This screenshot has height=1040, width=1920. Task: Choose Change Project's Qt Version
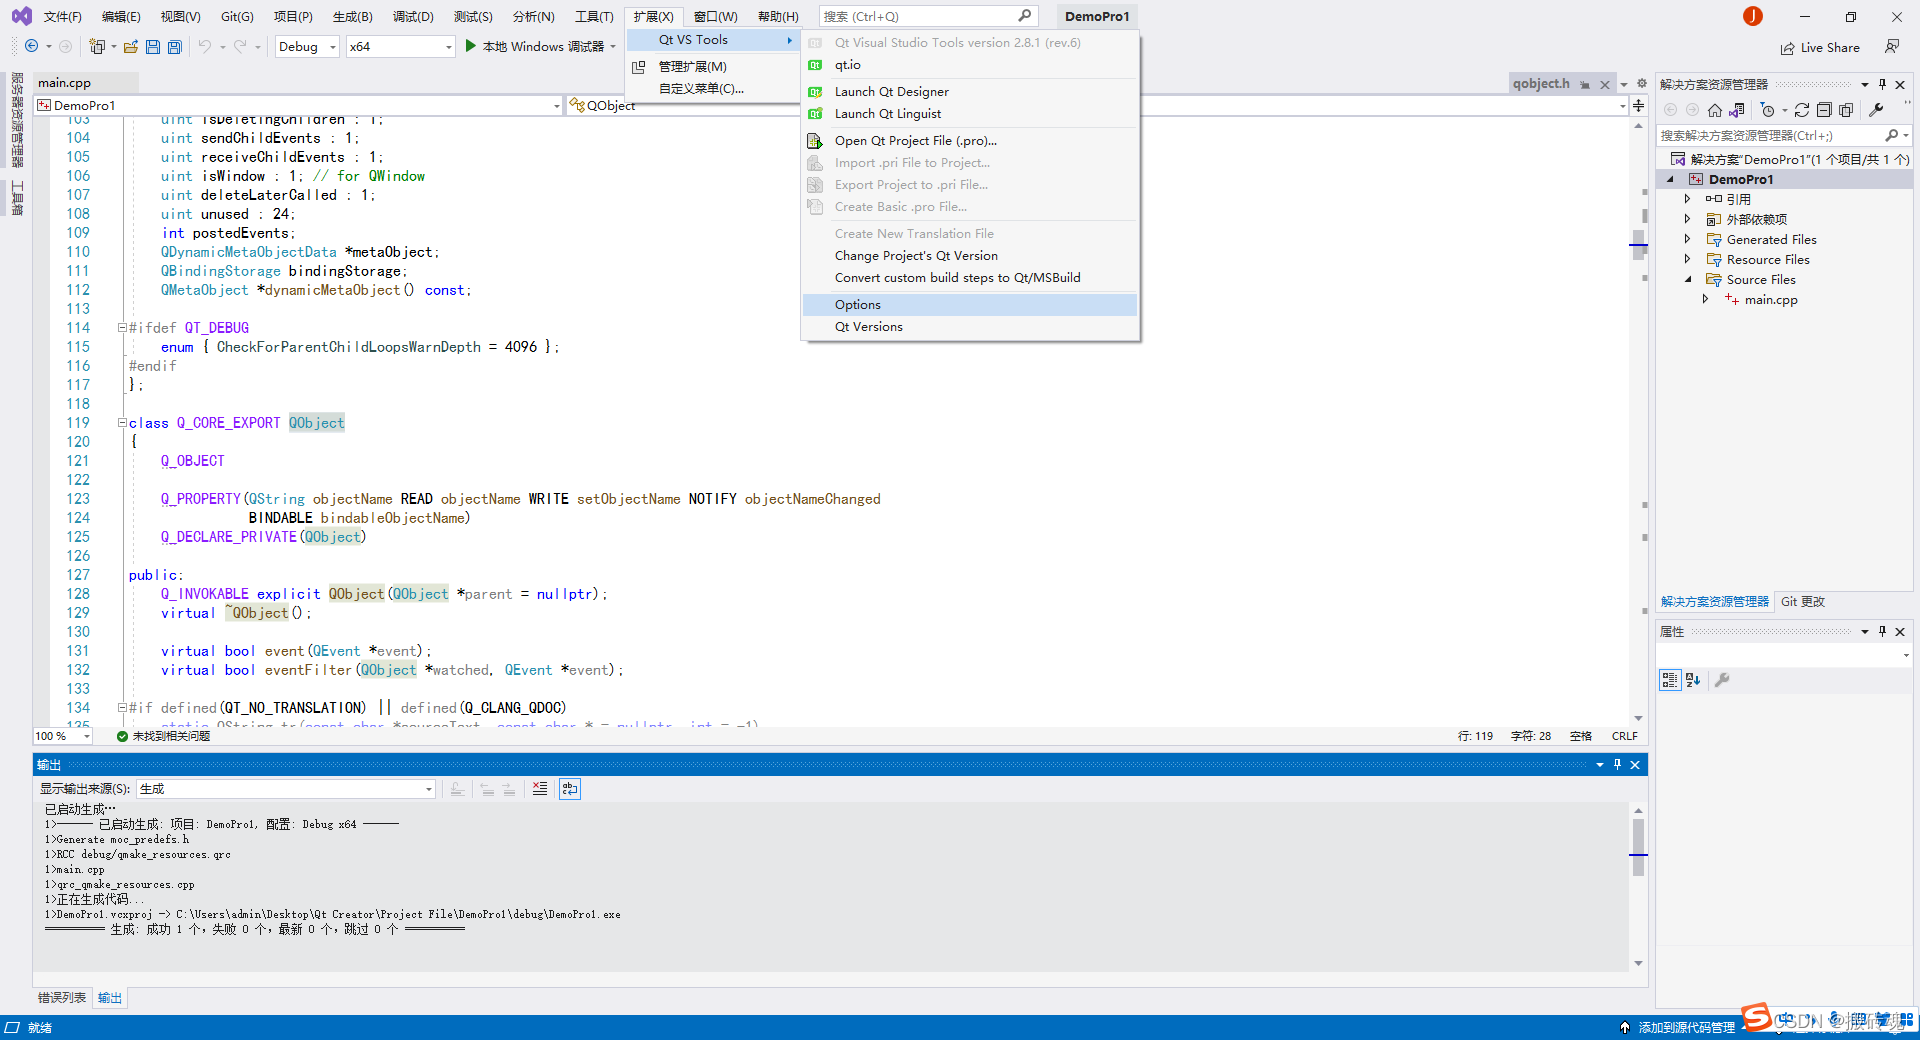point(970,255)
